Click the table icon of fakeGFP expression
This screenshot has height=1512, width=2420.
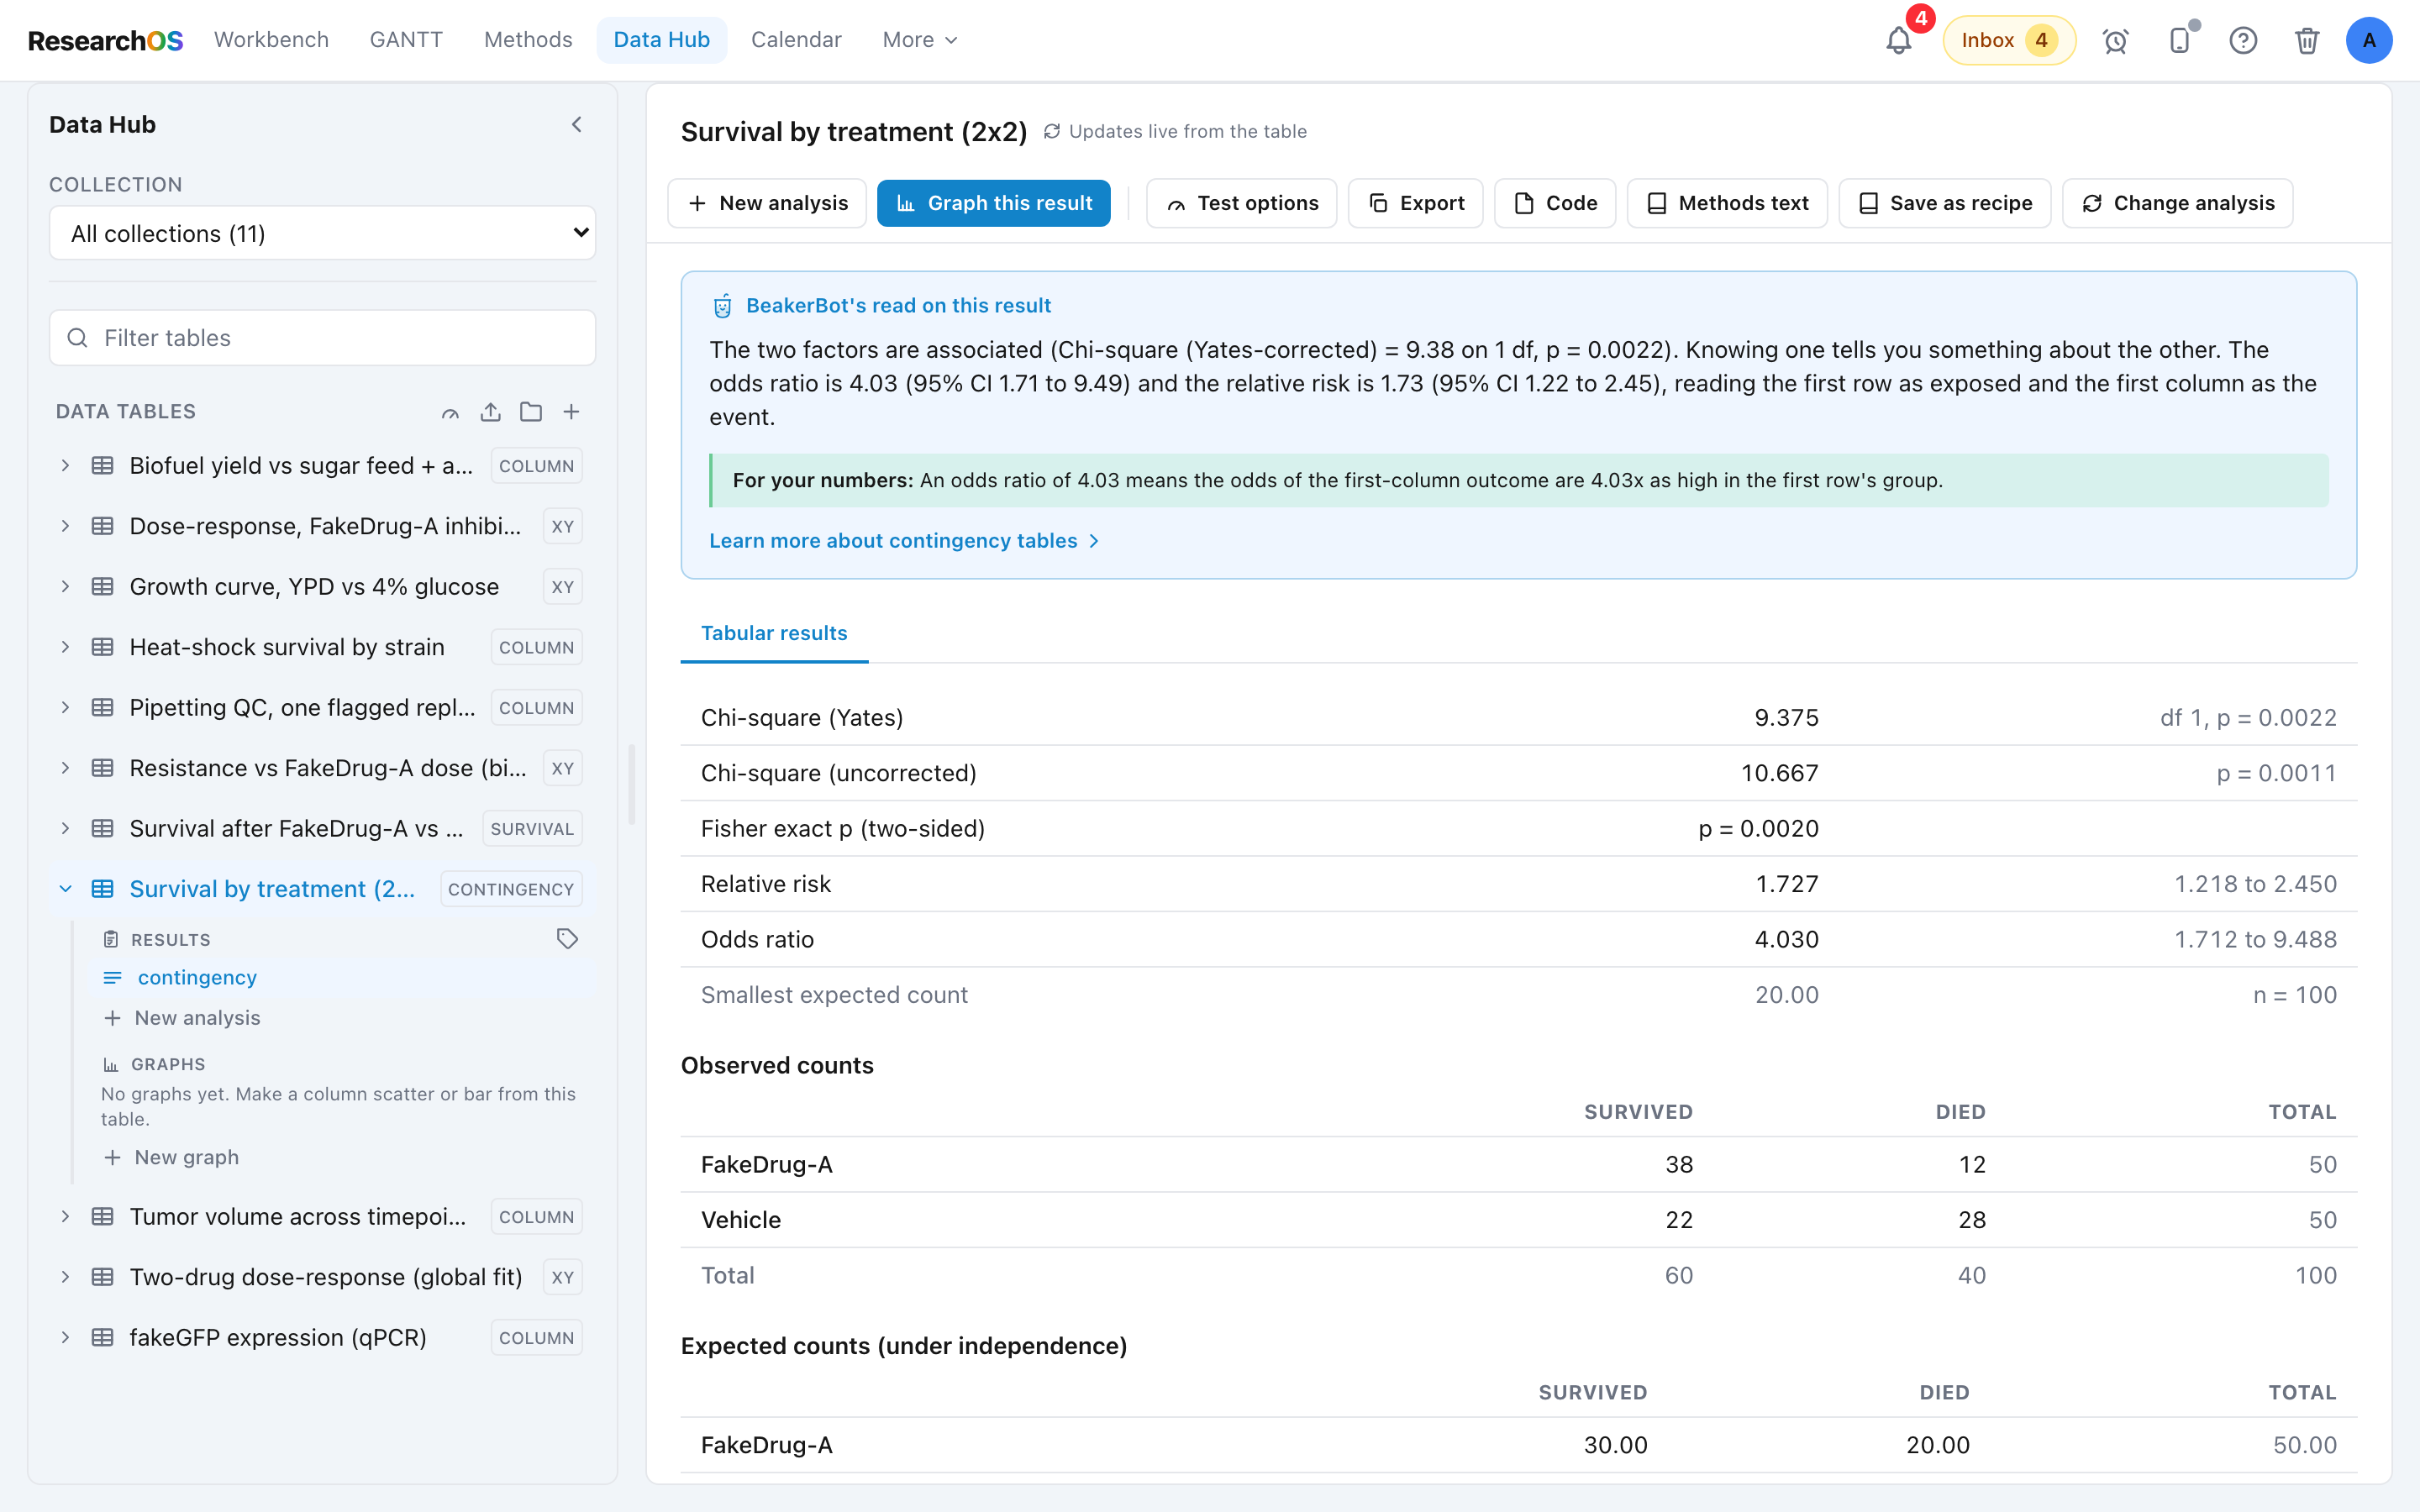[x=102, y=1338]
